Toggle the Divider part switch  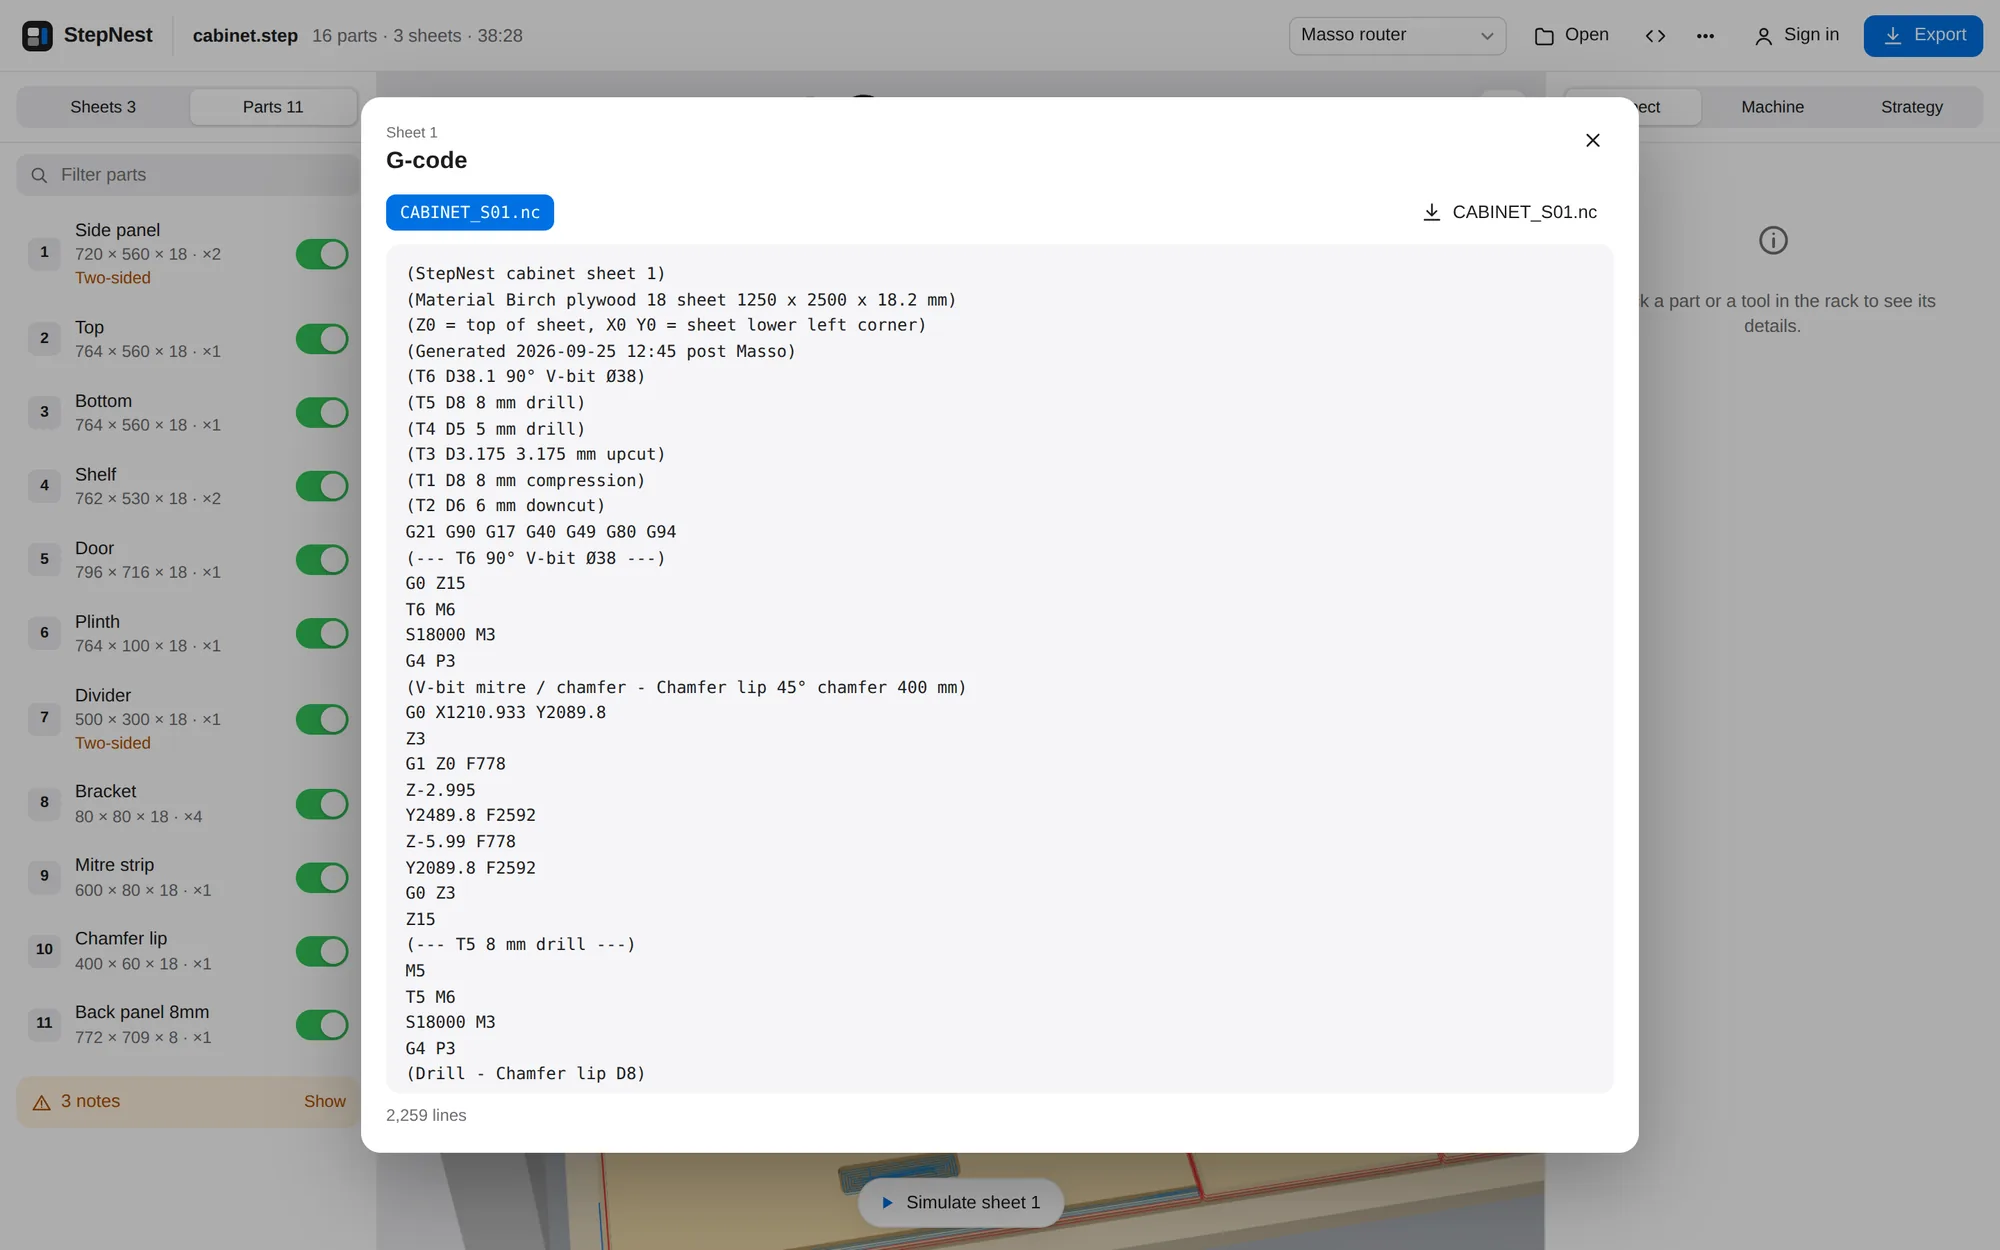tap(322, 719)
